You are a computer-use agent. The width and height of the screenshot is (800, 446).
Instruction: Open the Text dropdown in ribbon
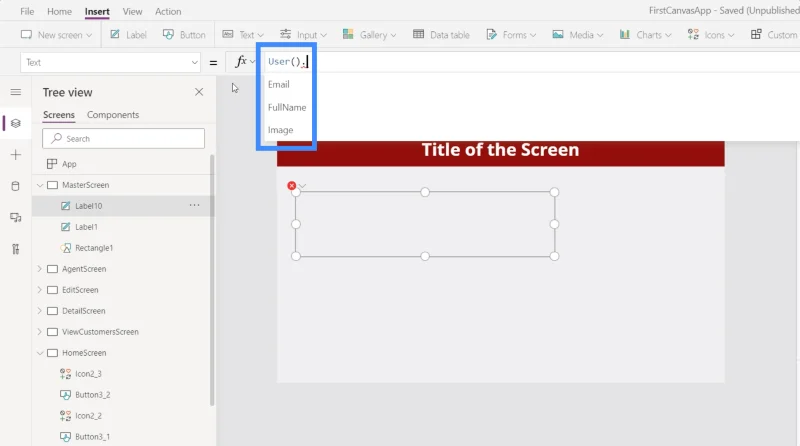click(243, 35)
